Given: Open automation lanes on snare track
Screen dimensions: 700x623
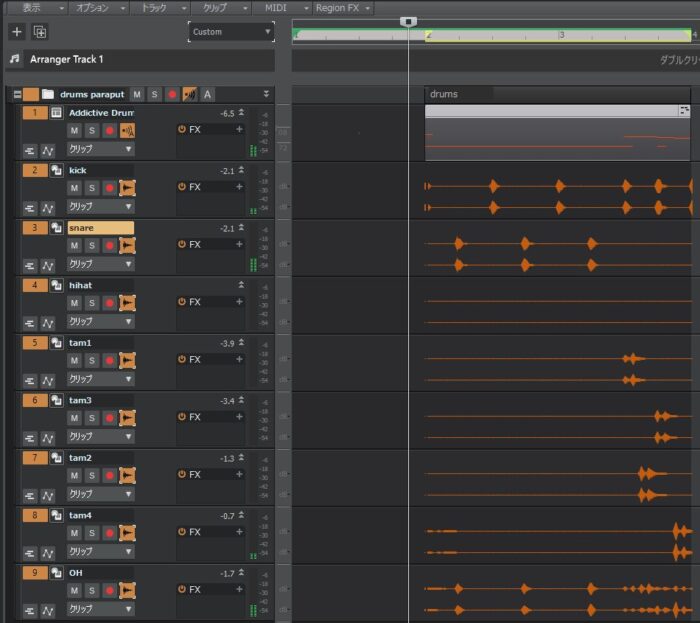Looking at the screenshot, I should click(x=48, y=266).
